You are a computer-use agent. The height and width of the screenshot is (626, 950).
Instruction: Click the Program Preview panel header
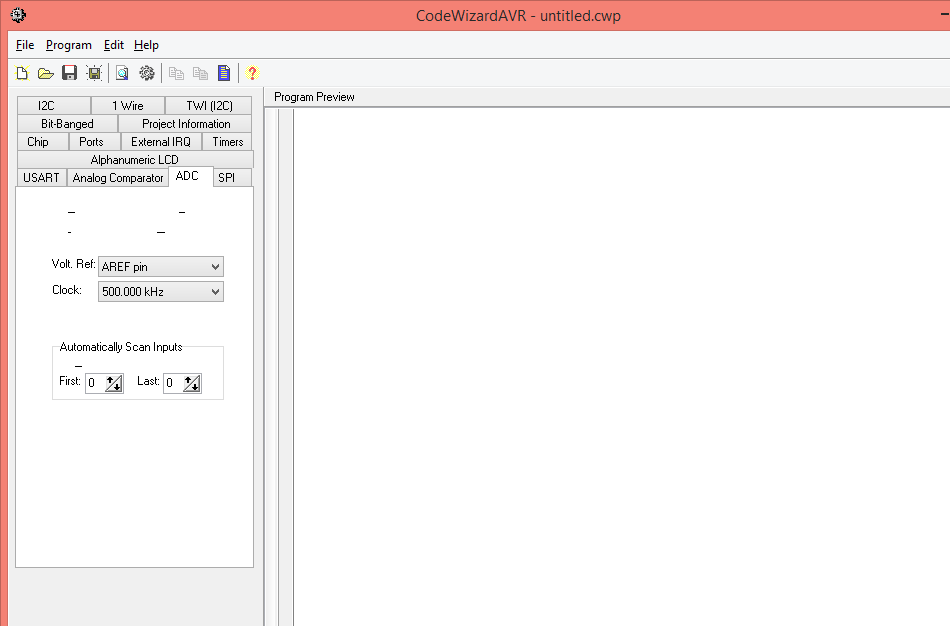click(314, 97)
